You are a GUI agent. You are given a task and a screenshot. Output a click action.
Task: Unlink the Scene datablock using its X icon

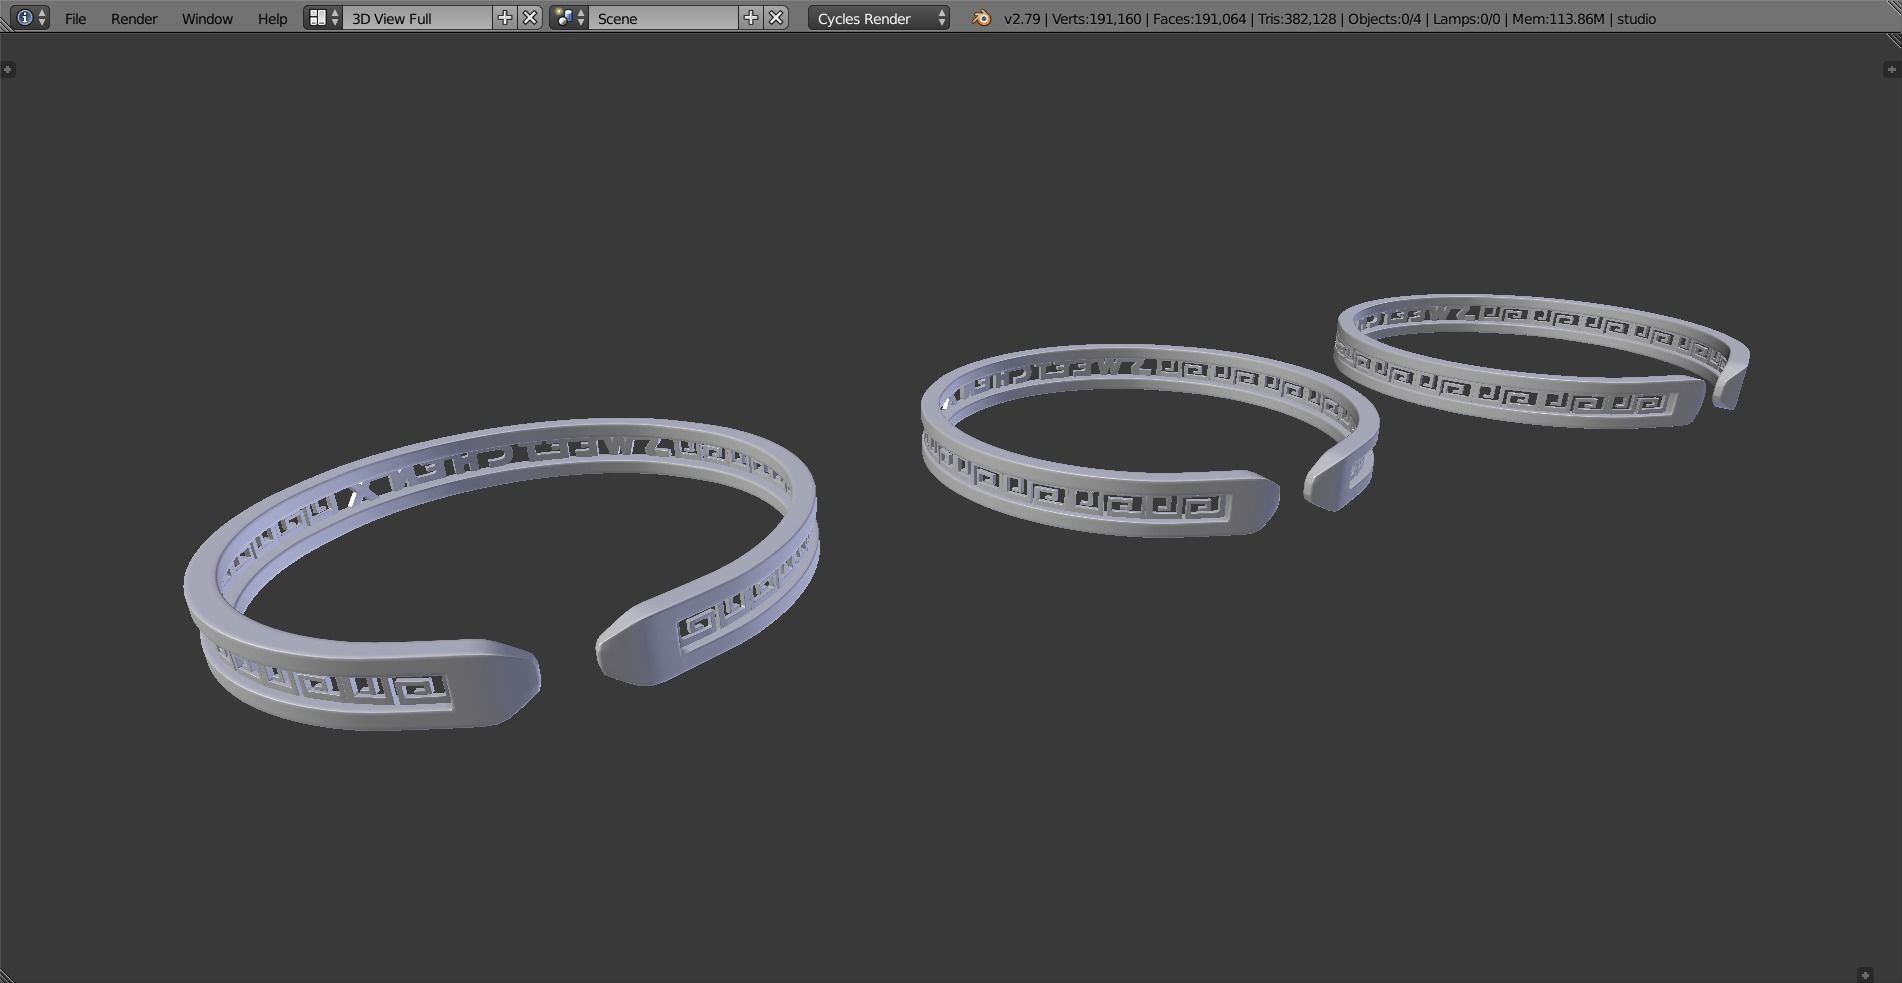[775, 18]
